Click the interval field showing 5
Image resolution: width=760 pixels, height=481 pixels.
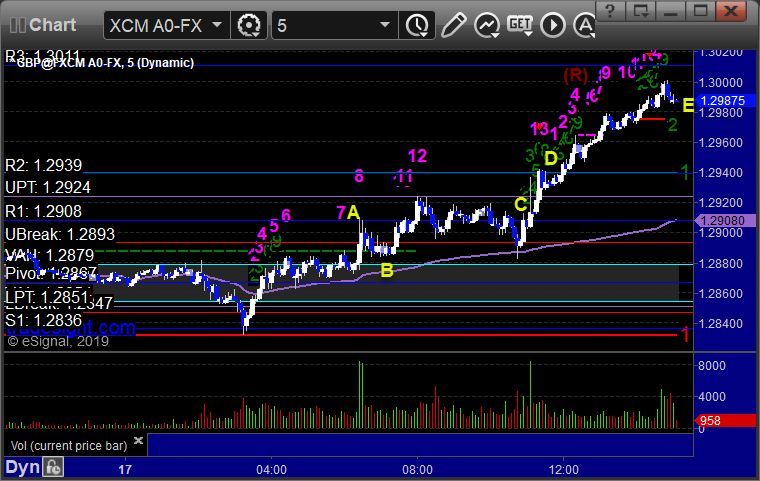[334, 25]
